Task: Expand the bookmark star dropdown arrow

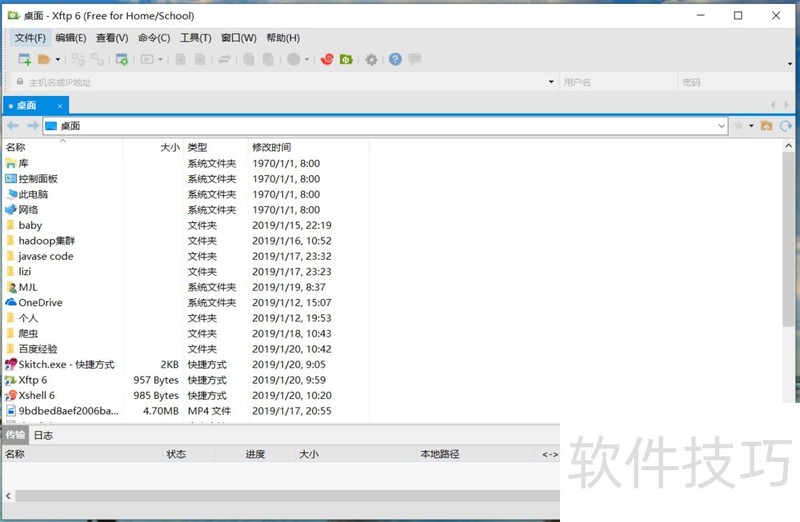Action: click(751, 126)
